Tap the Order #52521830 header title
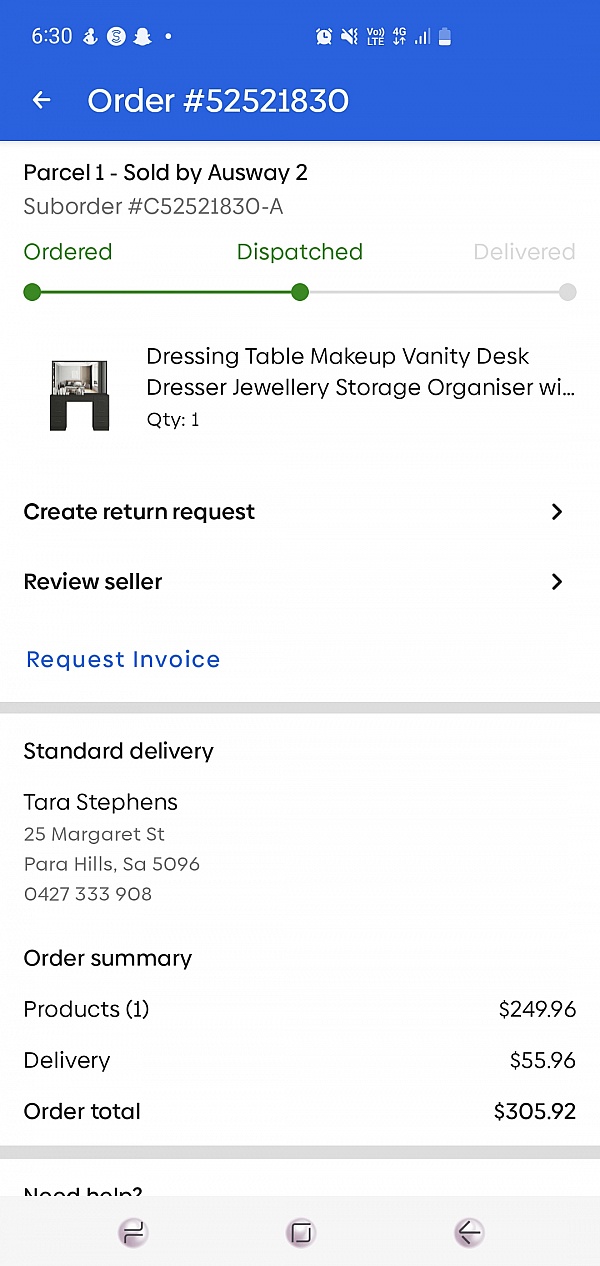Image resolution: width=600 pixels, height=1266 pixels. pyautogui.click(x=218, y=101)
